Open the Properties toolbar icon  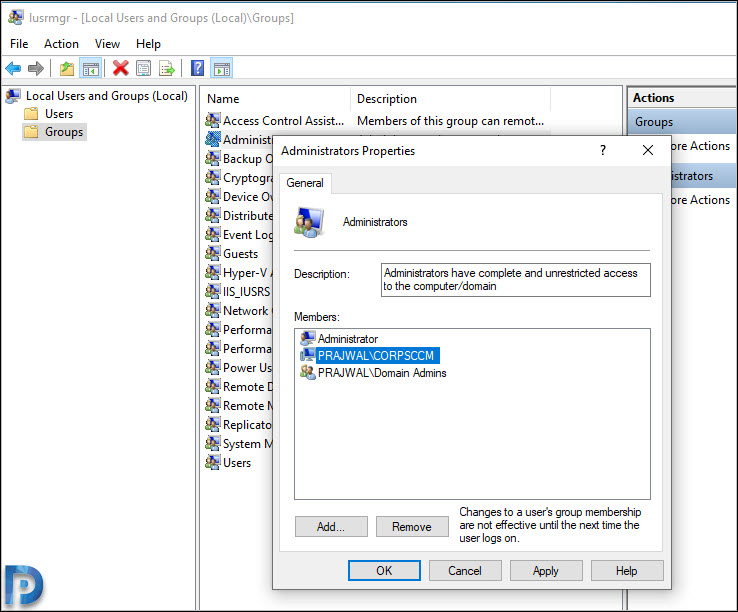point(144,69)
